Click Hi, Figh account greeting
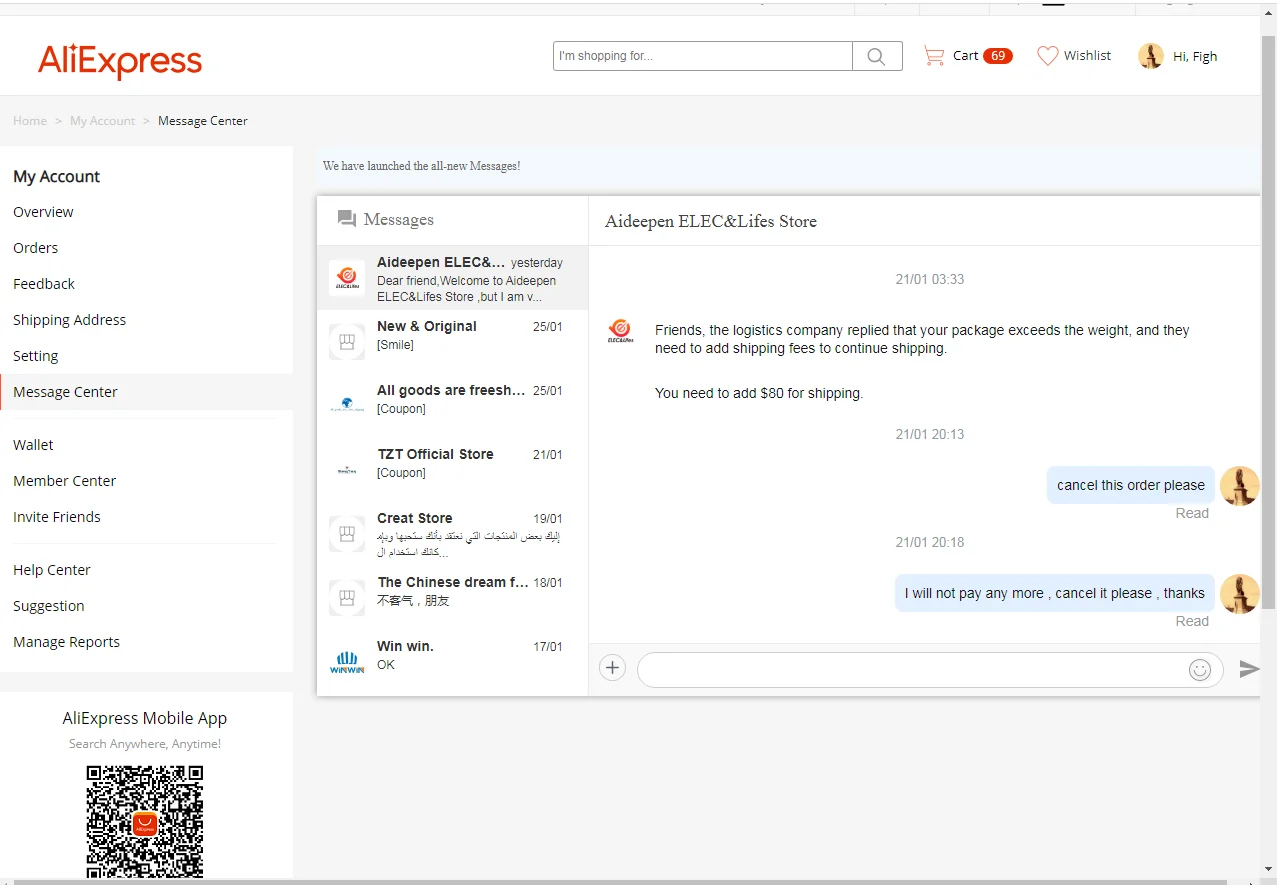Screen dimensions: 1277x885 coord(1195,57)
